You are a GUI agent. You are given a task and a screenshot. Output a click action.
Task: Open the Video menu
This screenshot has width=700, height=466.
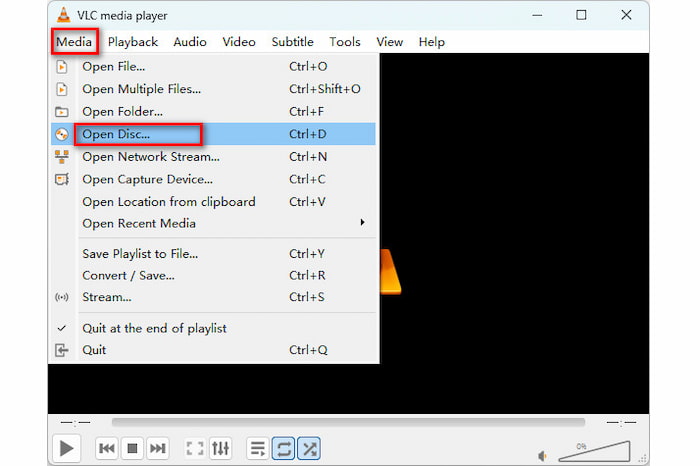pos(239,42)
